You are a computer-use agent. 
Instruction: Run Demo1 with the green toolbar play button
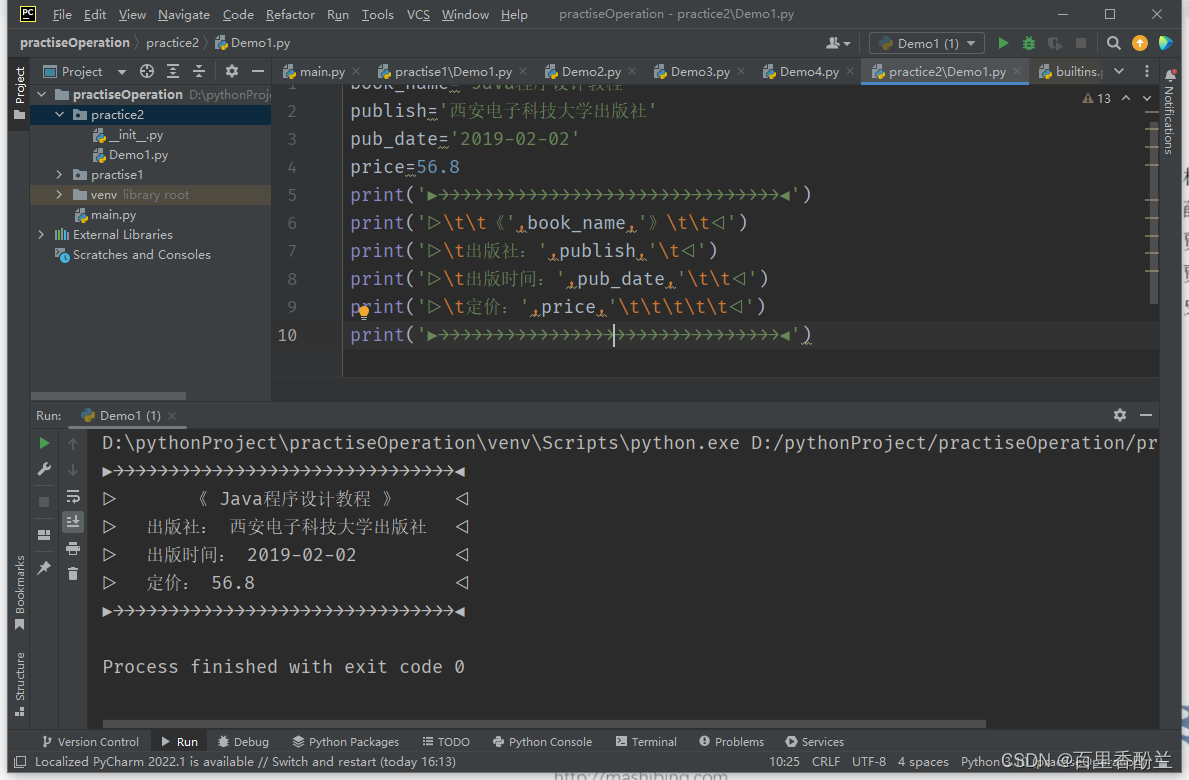coord(1003,43)
